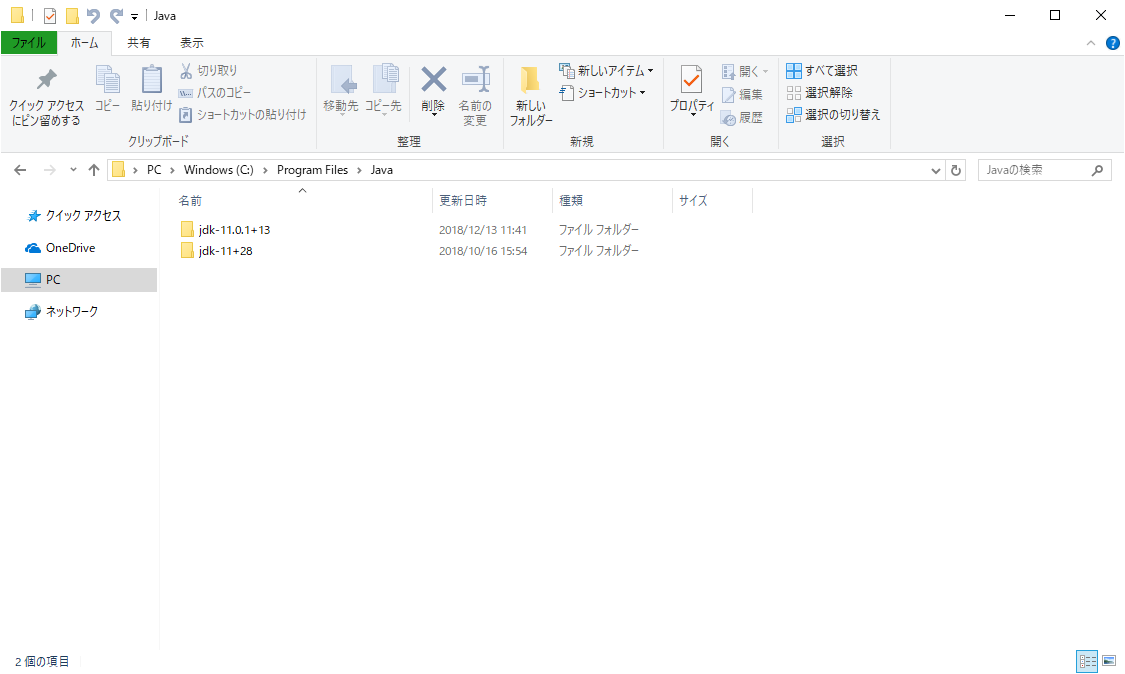Image resolution: width=1125 pixels, height=674 pixels.
Task: Click Redo in quick access toolbar
Action: coord(116,15)
